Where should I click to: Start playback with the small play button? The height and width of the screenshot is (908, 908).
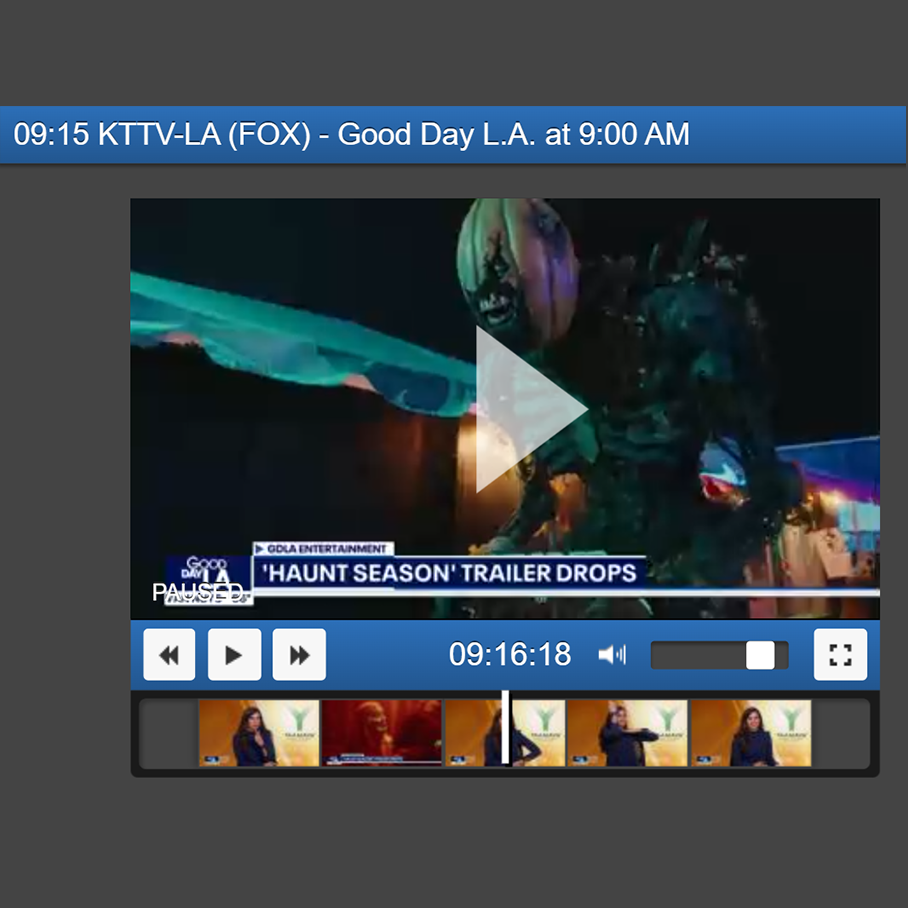[234, 655]
